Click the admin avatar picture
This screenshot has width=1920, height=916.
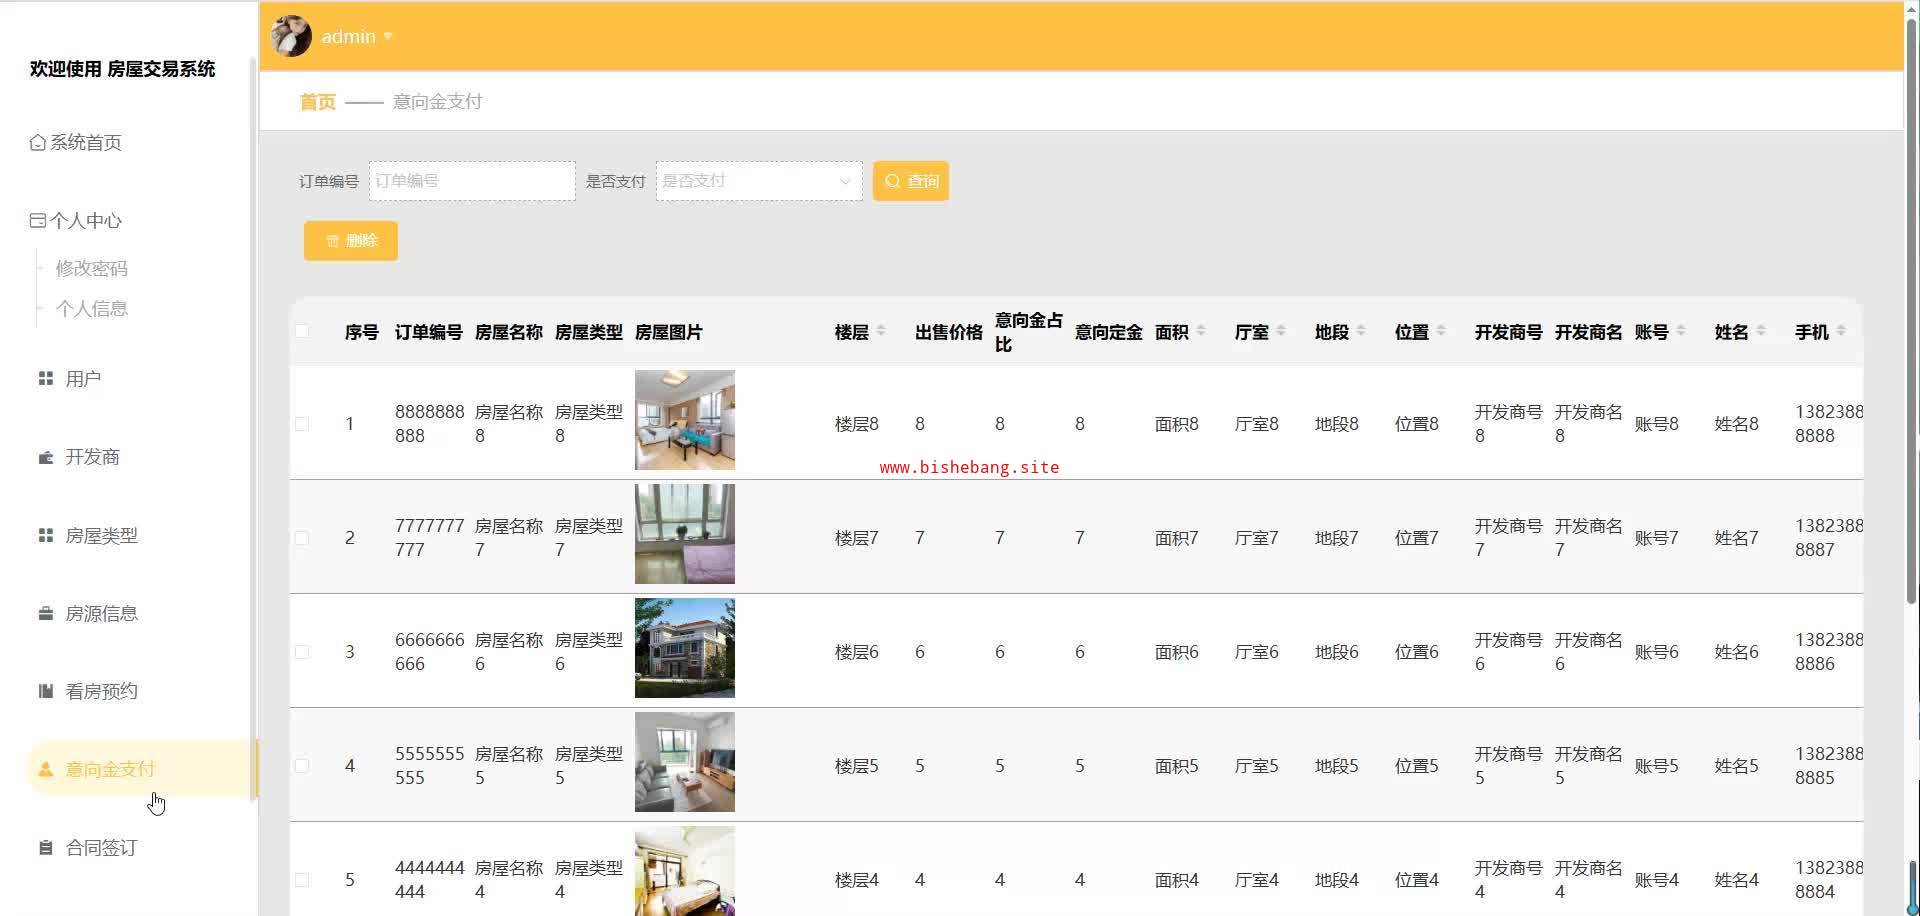click(291, 36)
